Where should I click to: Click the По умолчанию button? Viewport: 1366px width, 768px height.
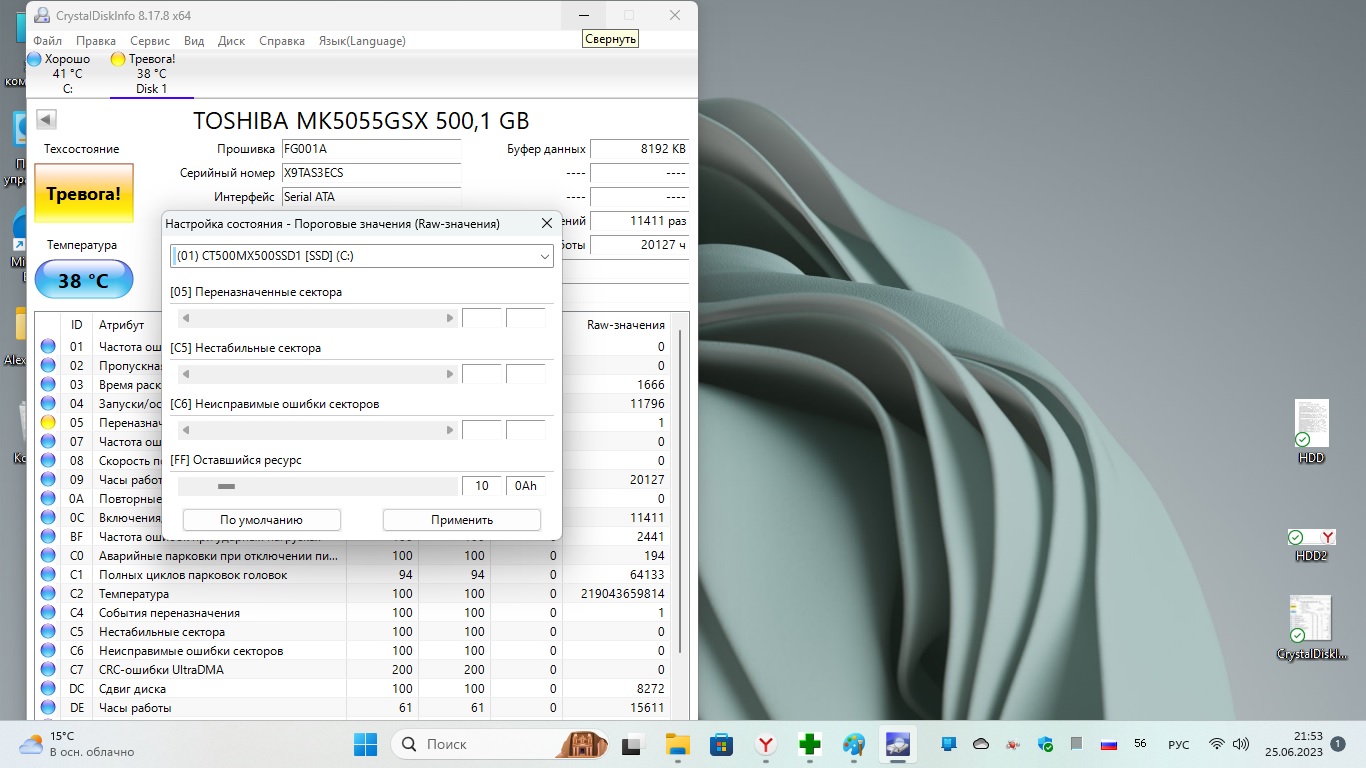tap(262, 520)
